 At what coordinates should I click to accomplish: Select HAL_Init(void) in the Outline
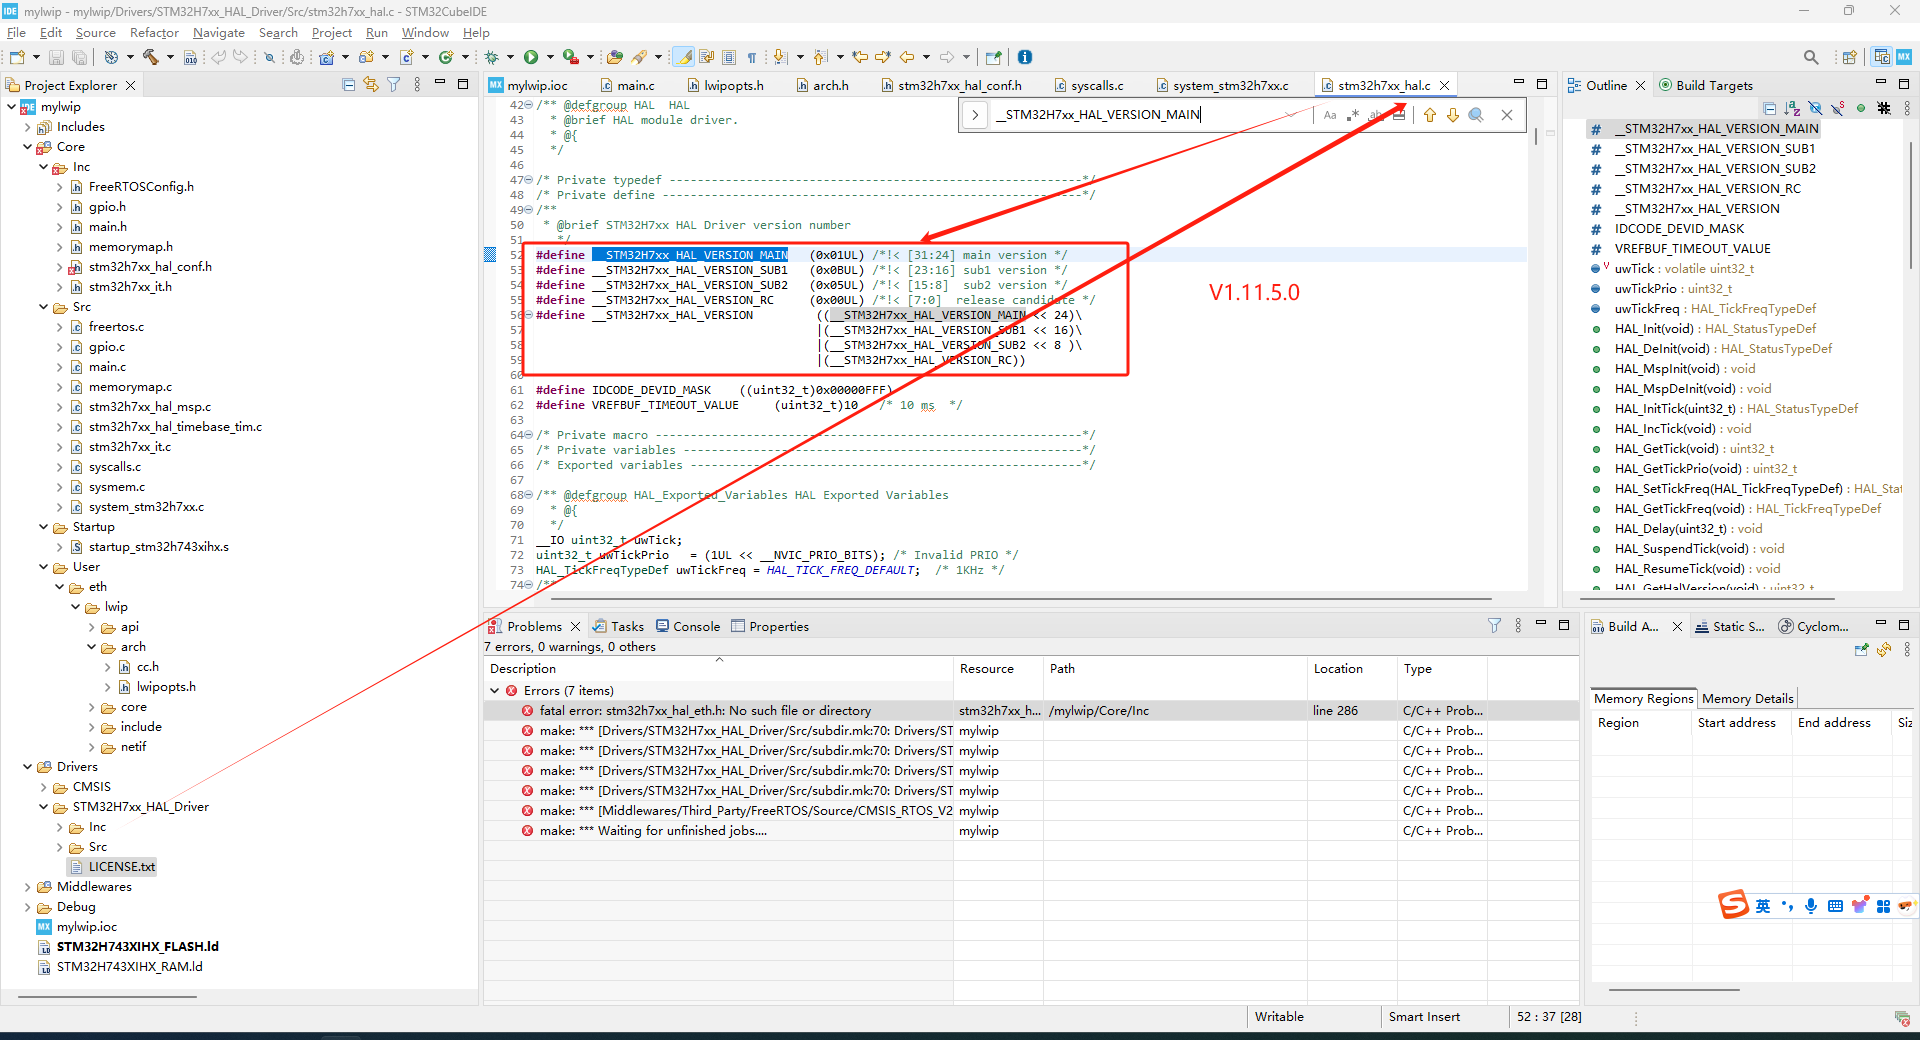1654,329
